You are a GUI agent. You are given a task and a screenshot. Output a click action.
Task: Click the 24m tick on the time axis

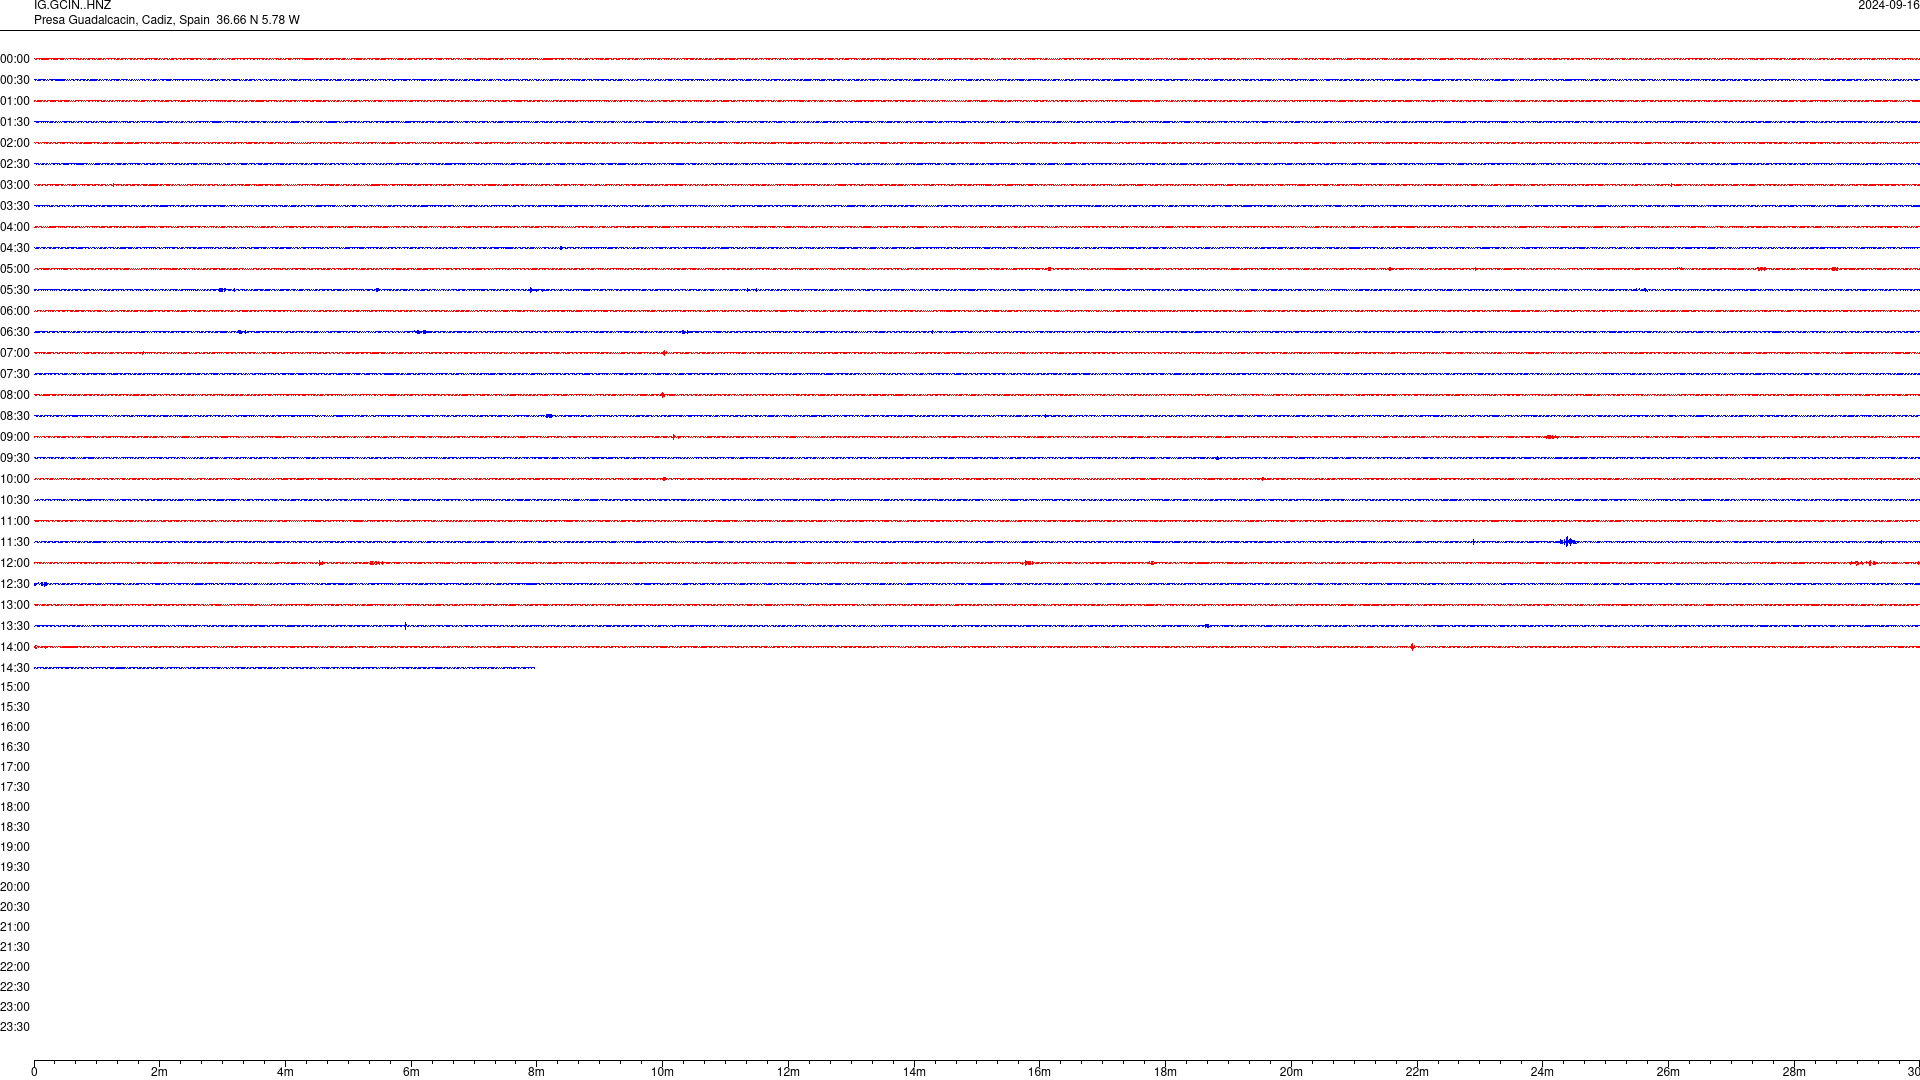(1542, 1072)
